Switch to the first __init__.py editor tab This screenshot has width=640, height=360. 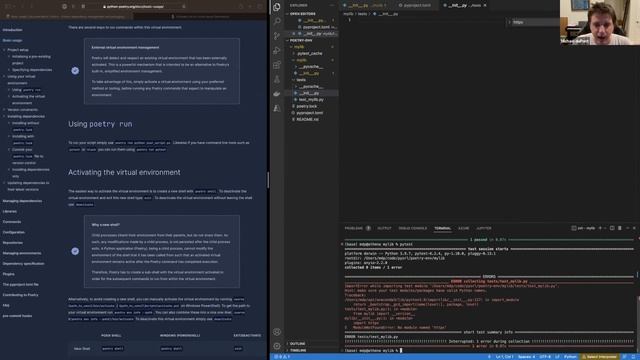[366, 5]
